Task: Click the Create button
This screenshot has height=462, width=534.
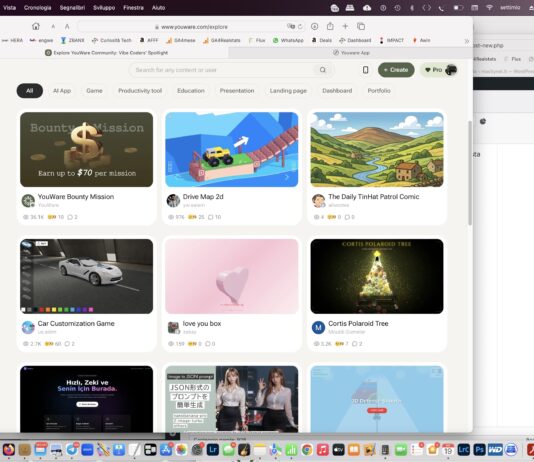Action: point(396,70)
